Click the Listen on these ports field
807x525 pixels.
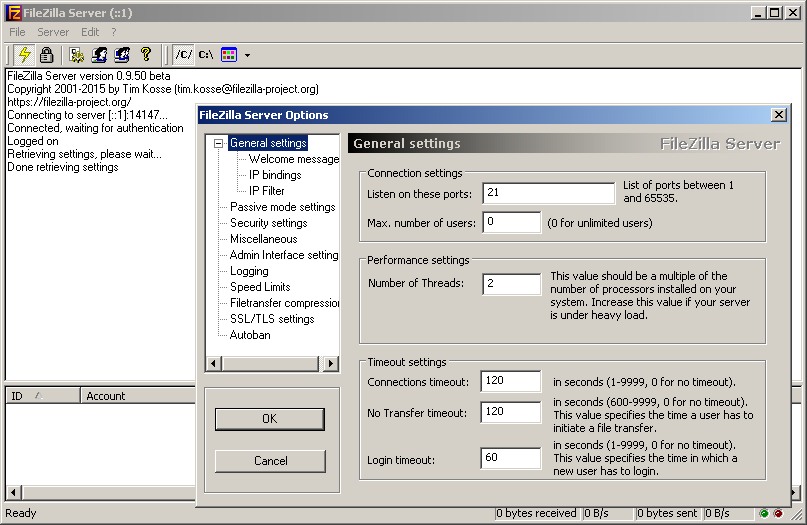[x=549, y=193]
